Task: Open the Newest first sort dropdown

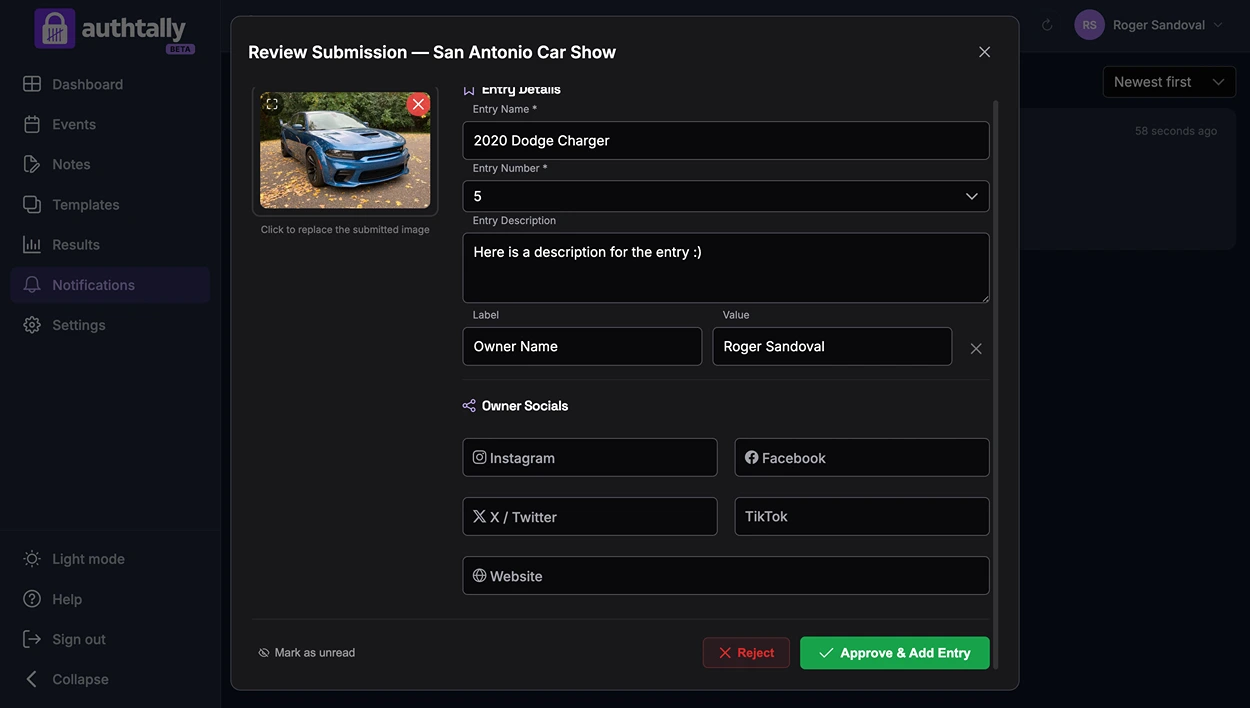Action: tap(1169, 82)
